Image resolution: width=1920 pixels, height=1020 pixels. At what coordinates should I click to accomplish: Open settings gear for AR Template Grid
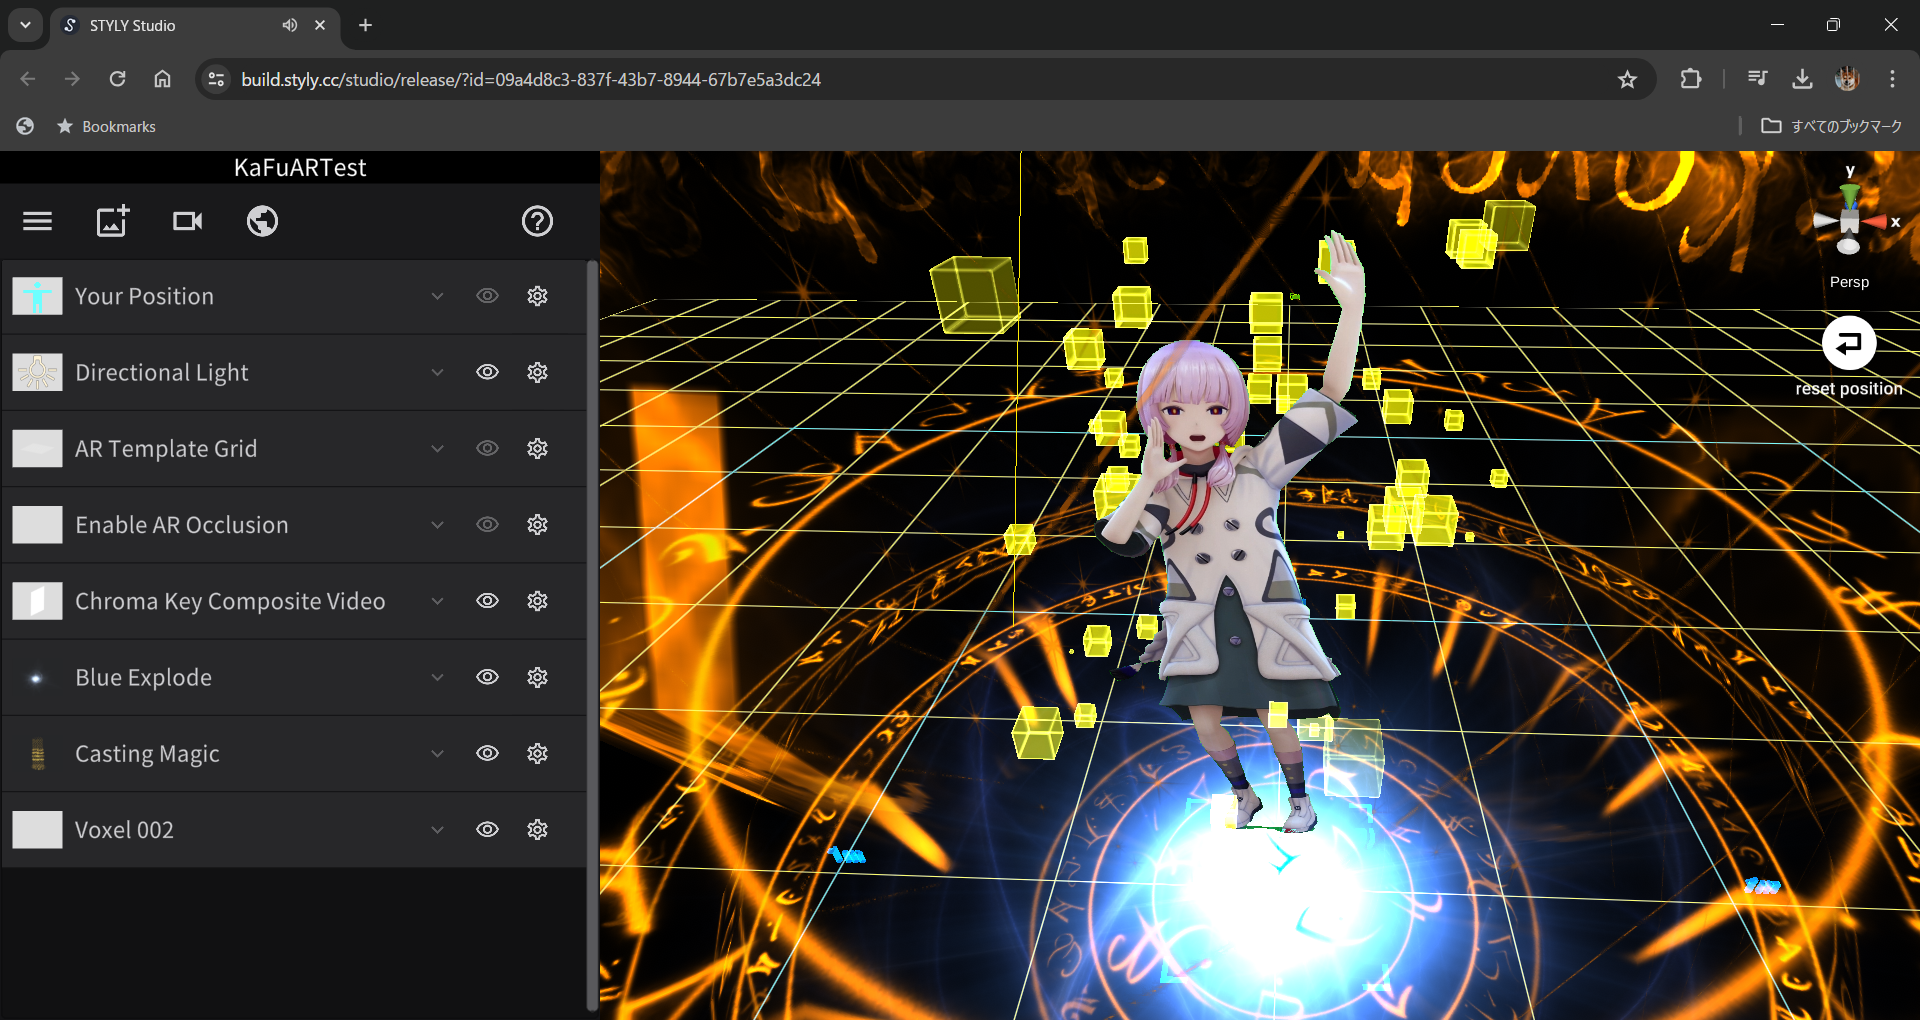click(538, 448)
